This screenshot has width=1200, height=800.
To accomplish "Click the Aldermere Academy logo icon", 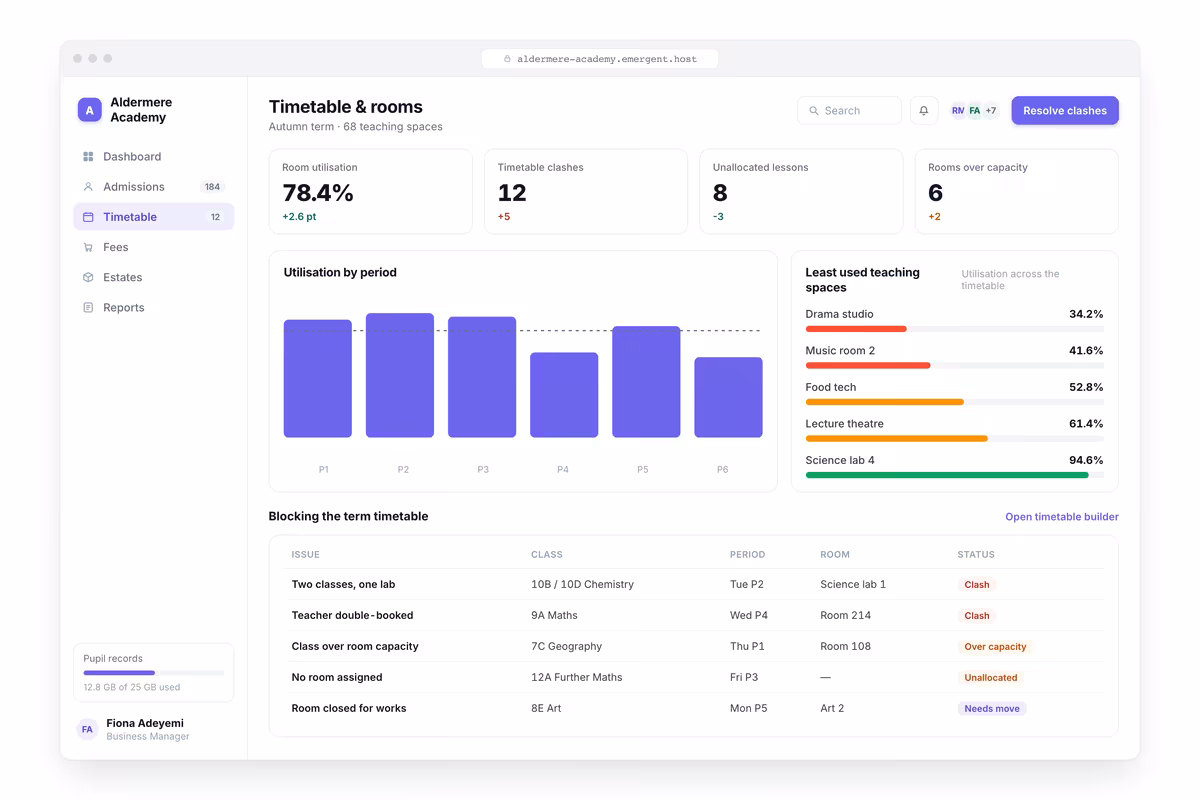I will pos(89,110).
